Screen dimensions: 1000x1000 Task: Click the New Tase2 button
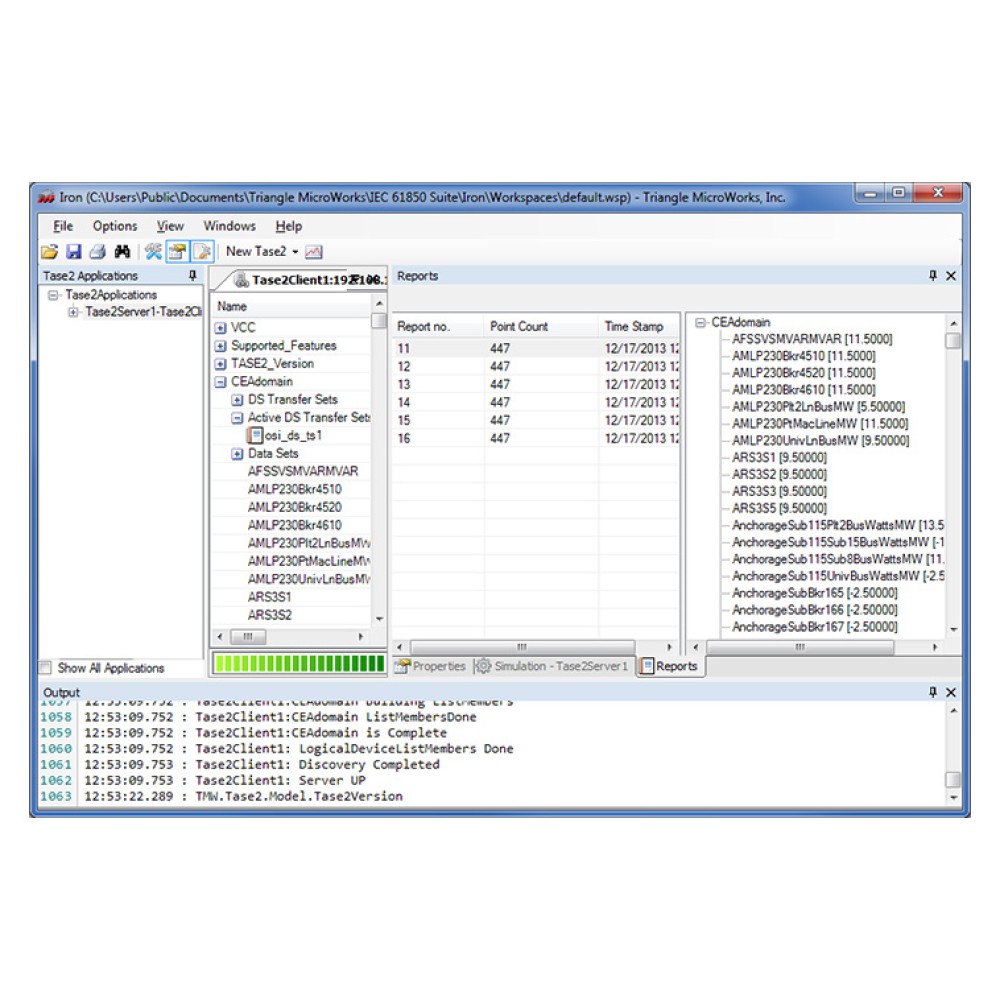coord(256,251)
